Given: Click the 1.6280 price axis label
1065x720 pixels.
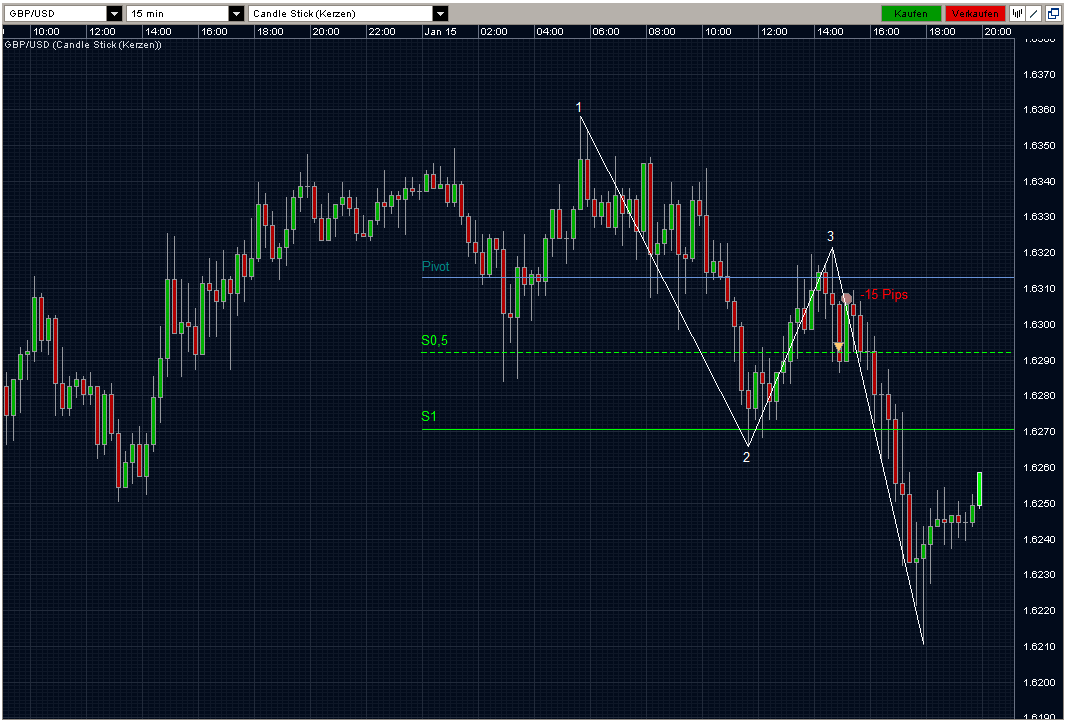Looking at the screenshot, I should click(x=1039, y=396).
